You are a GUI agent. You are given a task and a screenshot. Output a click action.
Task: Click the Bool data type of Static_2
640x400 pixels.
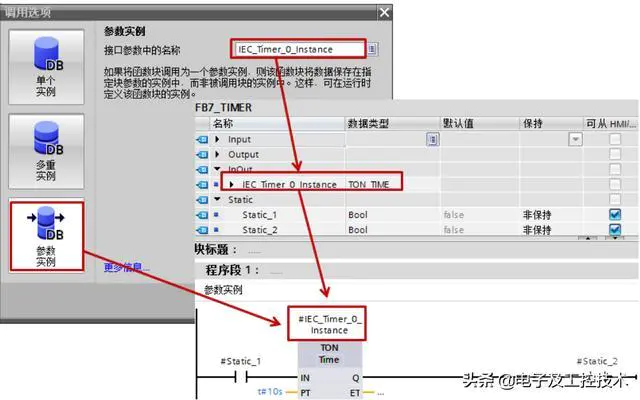click(358, 230)
